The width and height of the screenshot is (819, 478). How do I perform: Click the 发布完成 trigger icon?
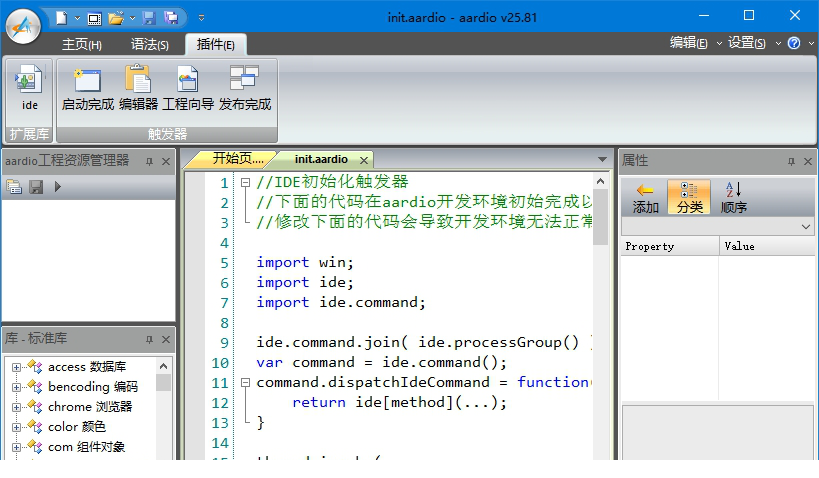[244, 88]
